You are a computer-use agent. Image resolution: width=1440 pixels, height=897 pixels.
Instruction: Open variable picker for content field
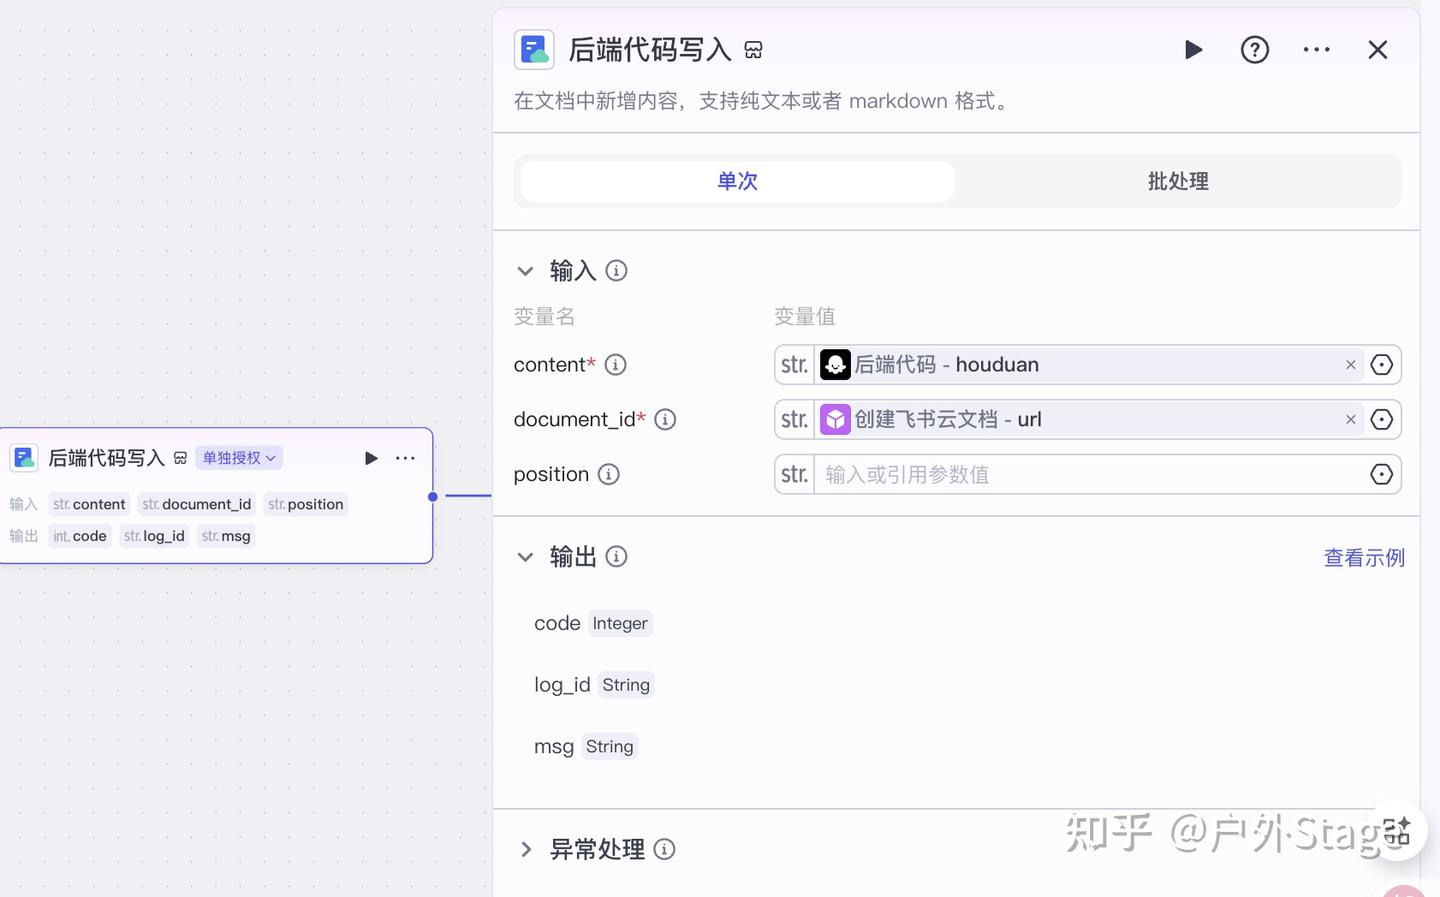point(1381,365)
